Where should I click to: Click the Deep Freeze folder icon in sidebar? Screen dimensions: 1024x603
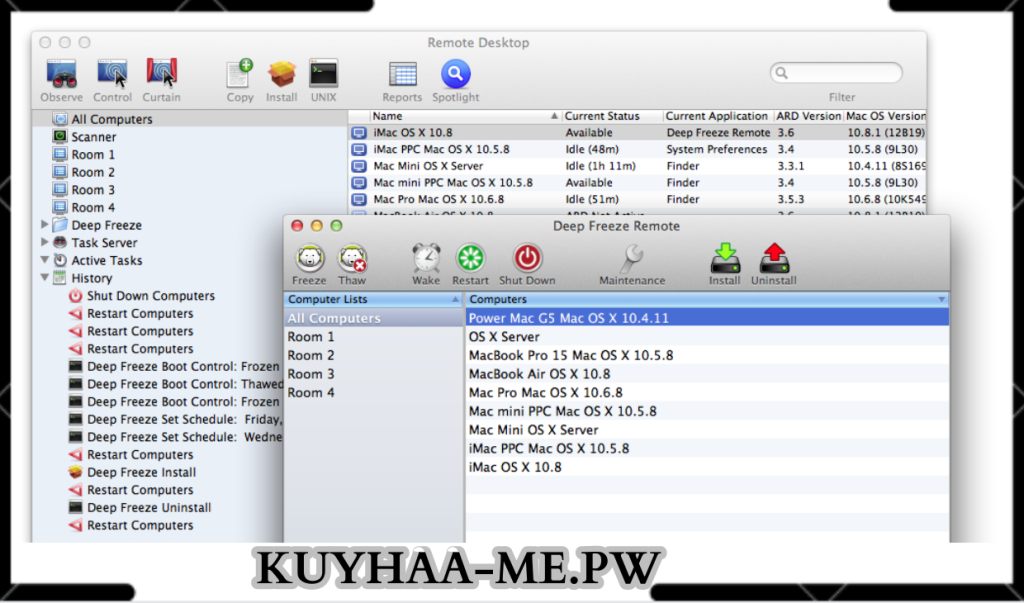click(x=60, y=225)
